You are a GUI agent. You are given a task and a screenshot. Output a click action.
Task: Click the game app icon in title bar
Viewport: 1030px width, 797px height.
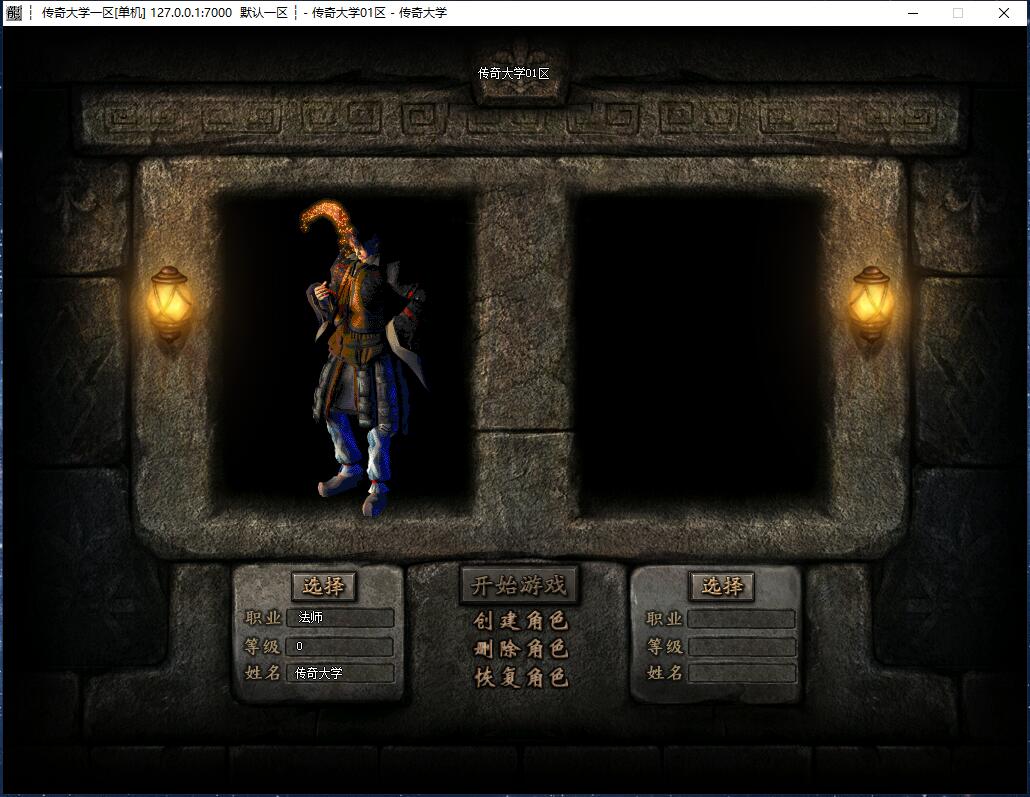[14, 12]
